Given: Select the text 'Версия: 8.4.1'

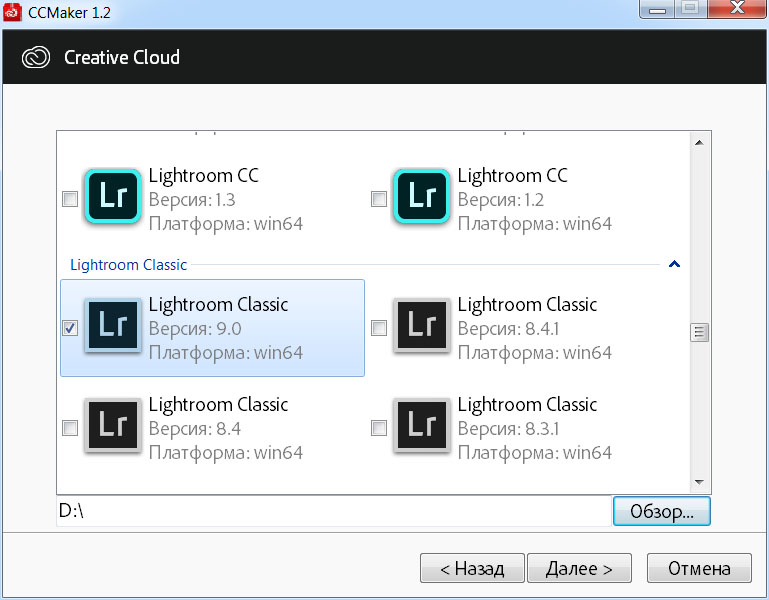Looking at the screenshot, I should [509, 329].
